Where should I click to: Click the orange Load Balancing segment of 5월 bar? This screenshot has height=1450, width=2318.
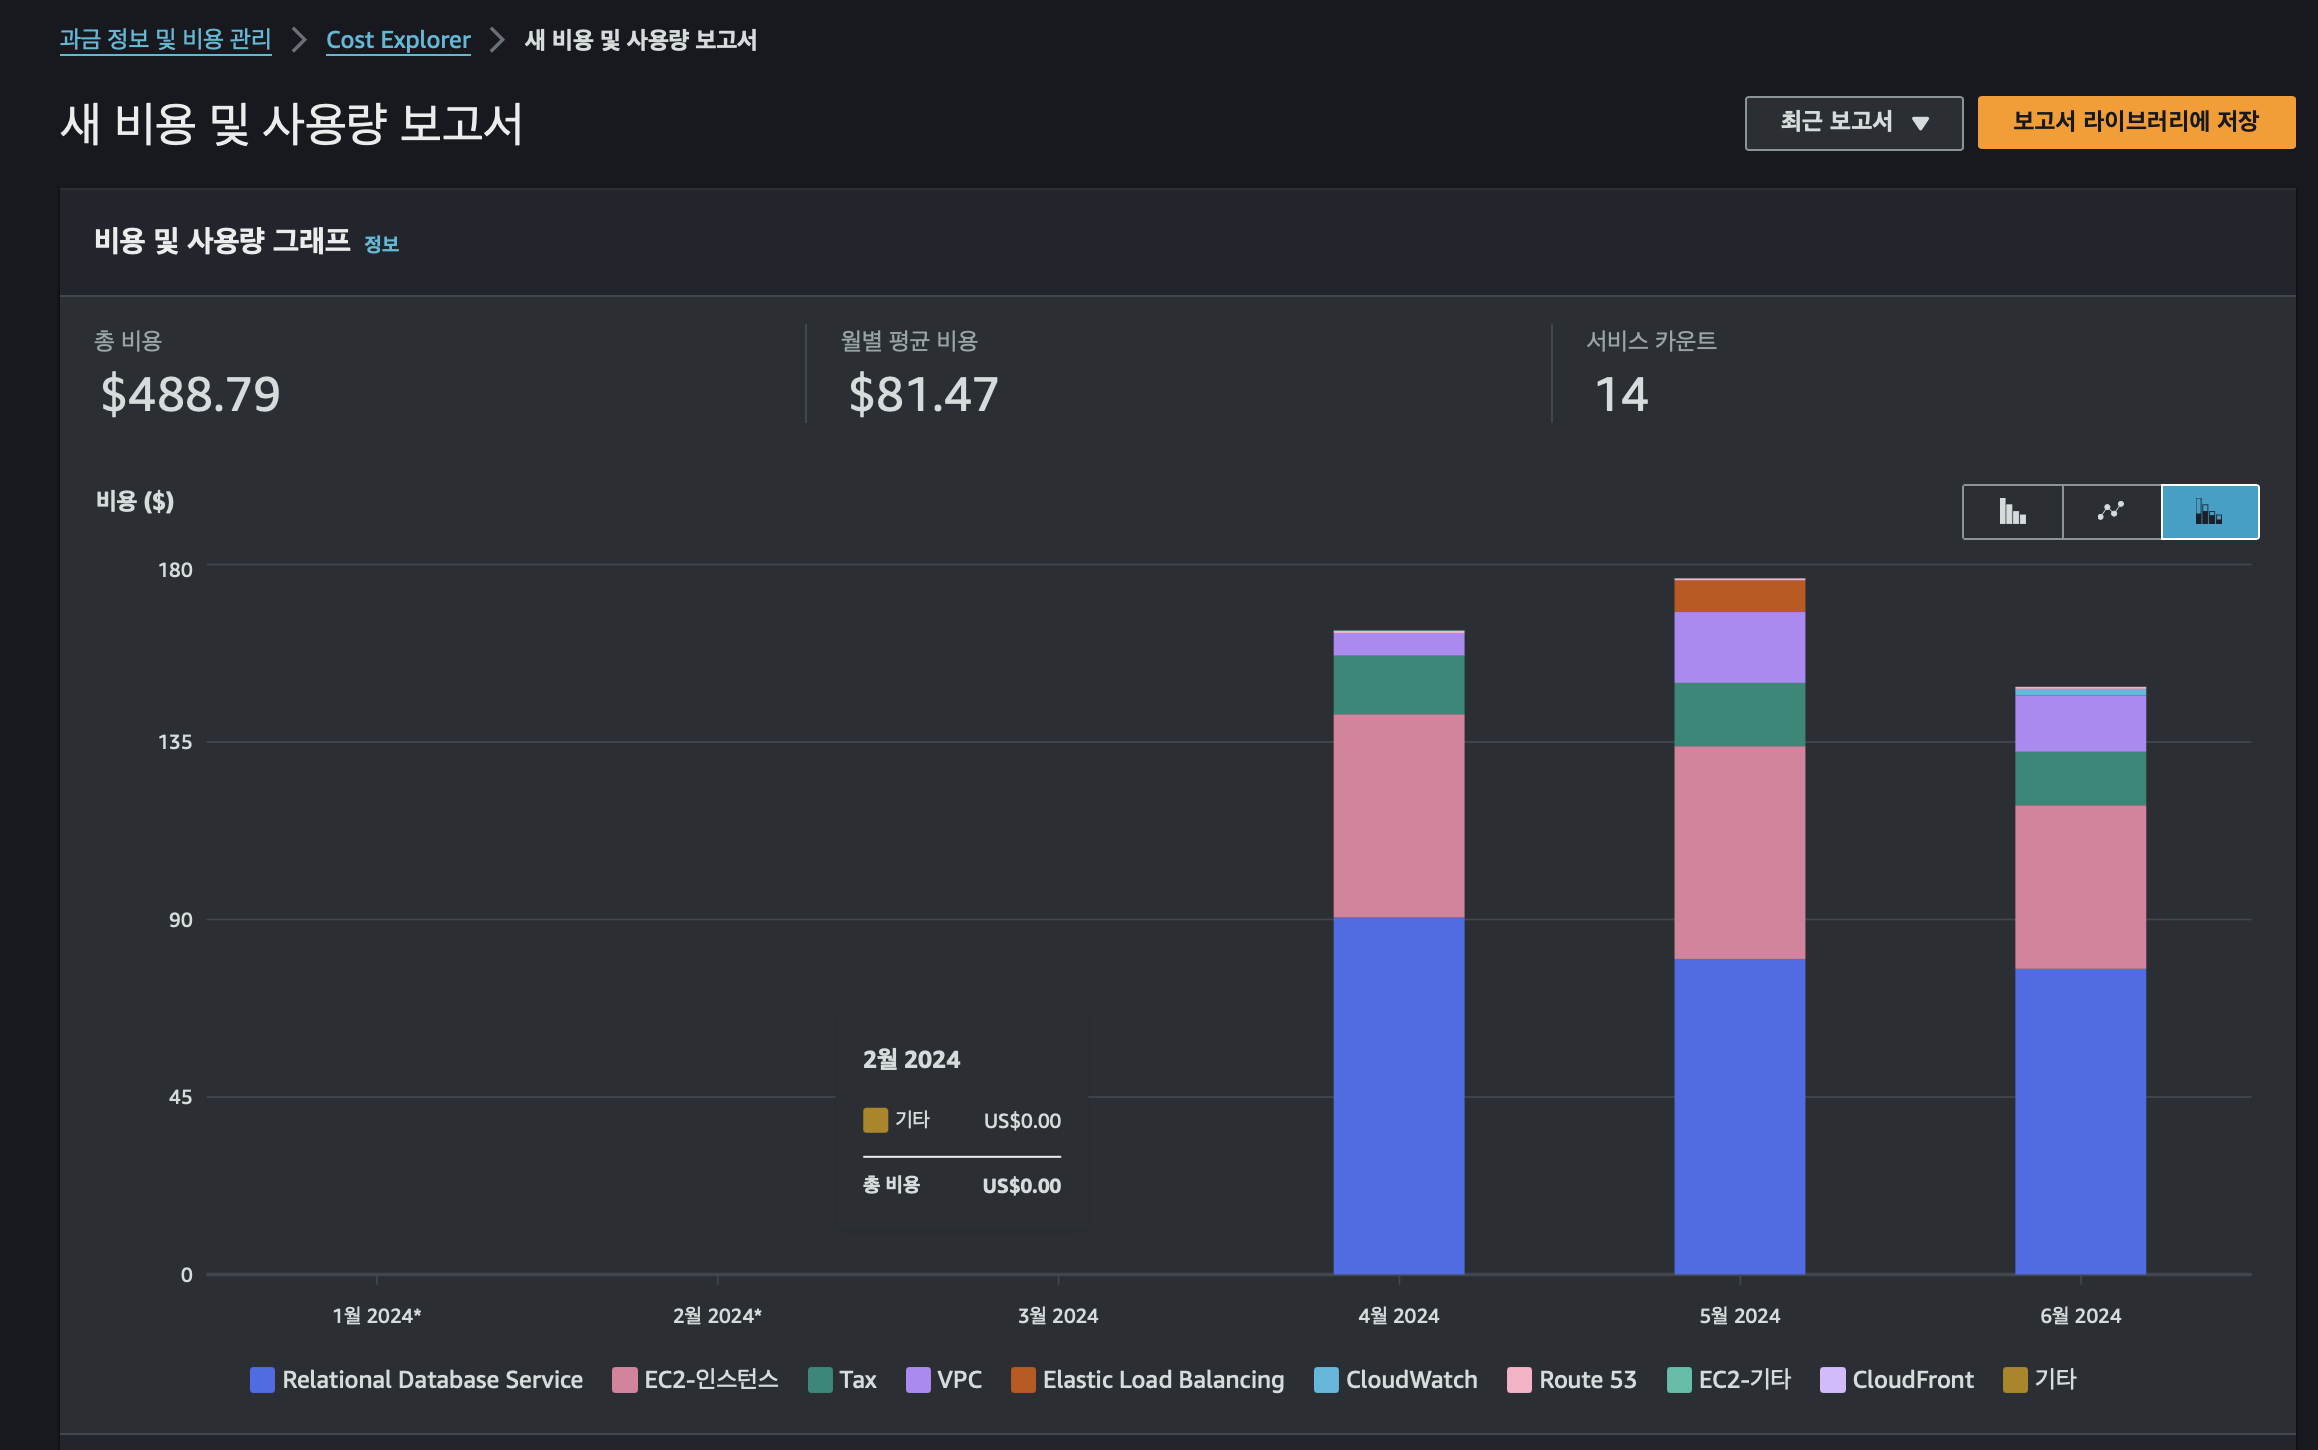[x=1740, y=596]
